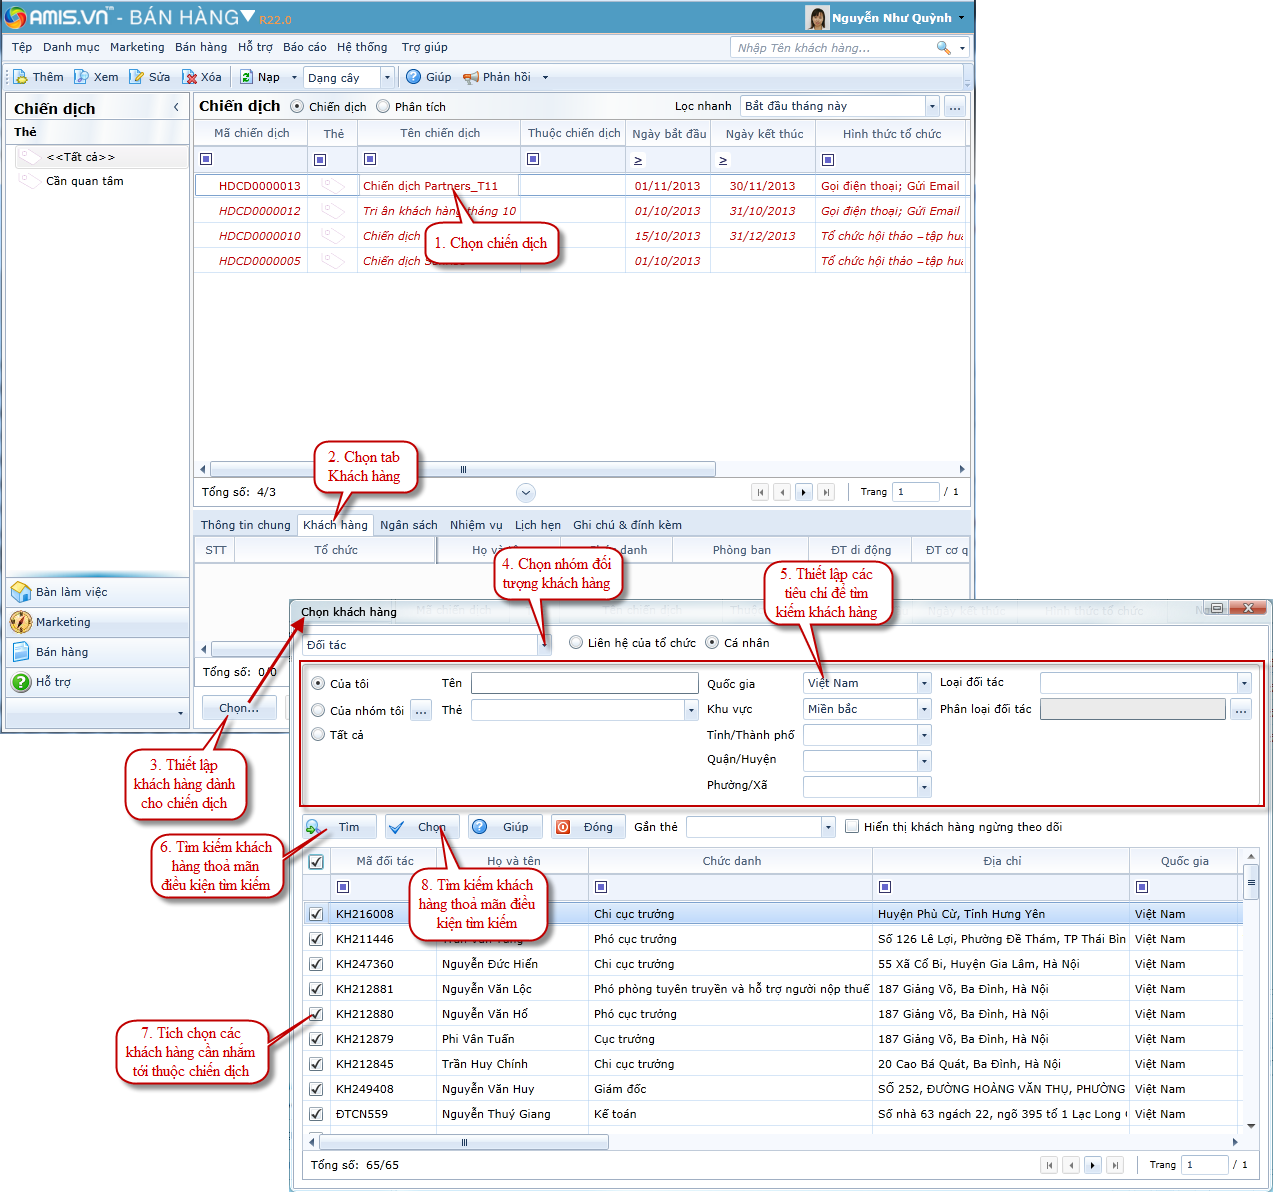The width and height of the screenshot is (1274, 1192).
Task: Uncheck the row for customer KH211446
Action: [x=316, y=939]
